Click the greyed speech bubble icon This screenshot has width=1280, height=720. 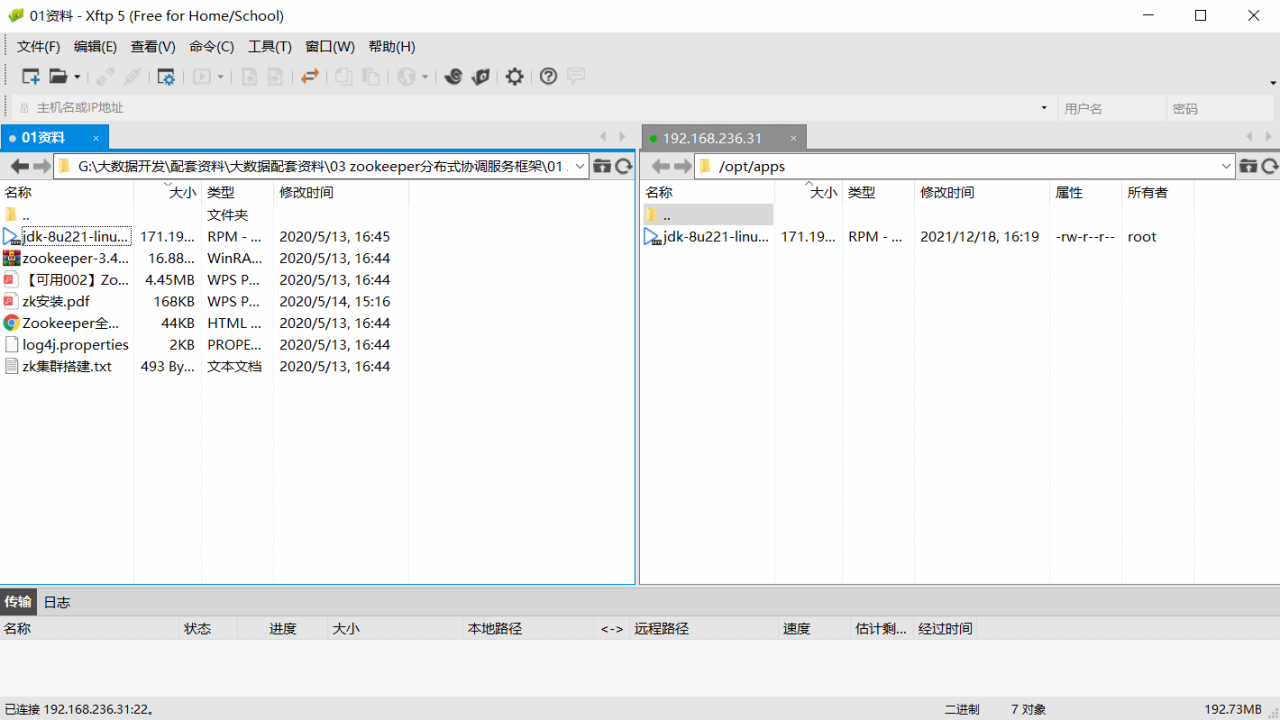[576, 76]
